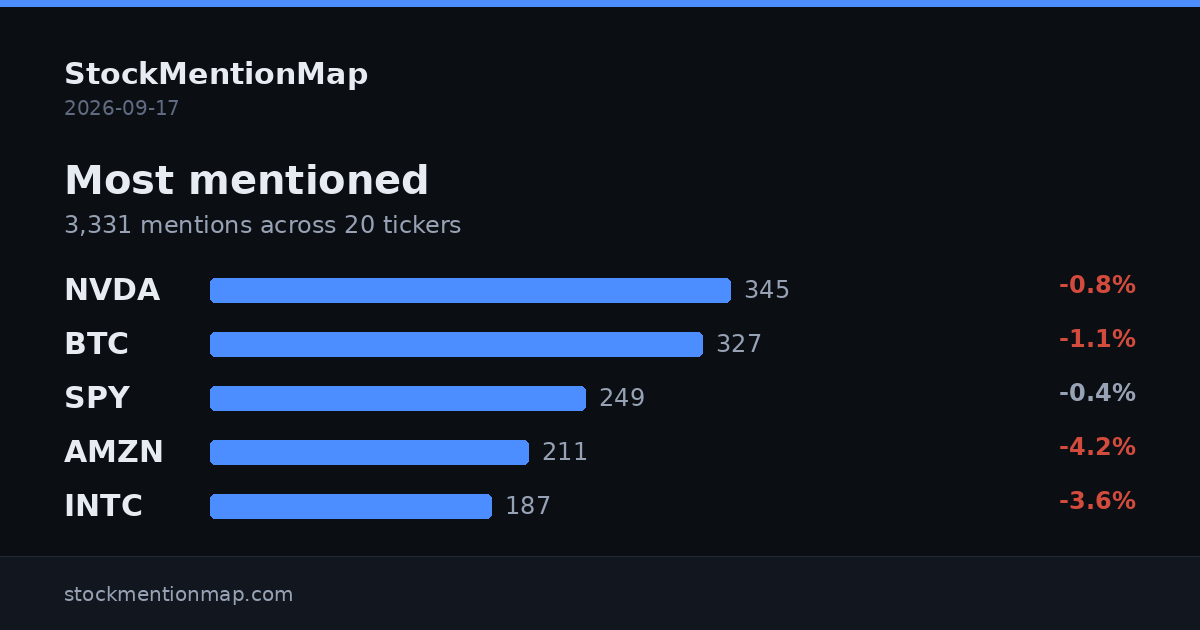Click the SPY mentions bar

coord(398,398)
